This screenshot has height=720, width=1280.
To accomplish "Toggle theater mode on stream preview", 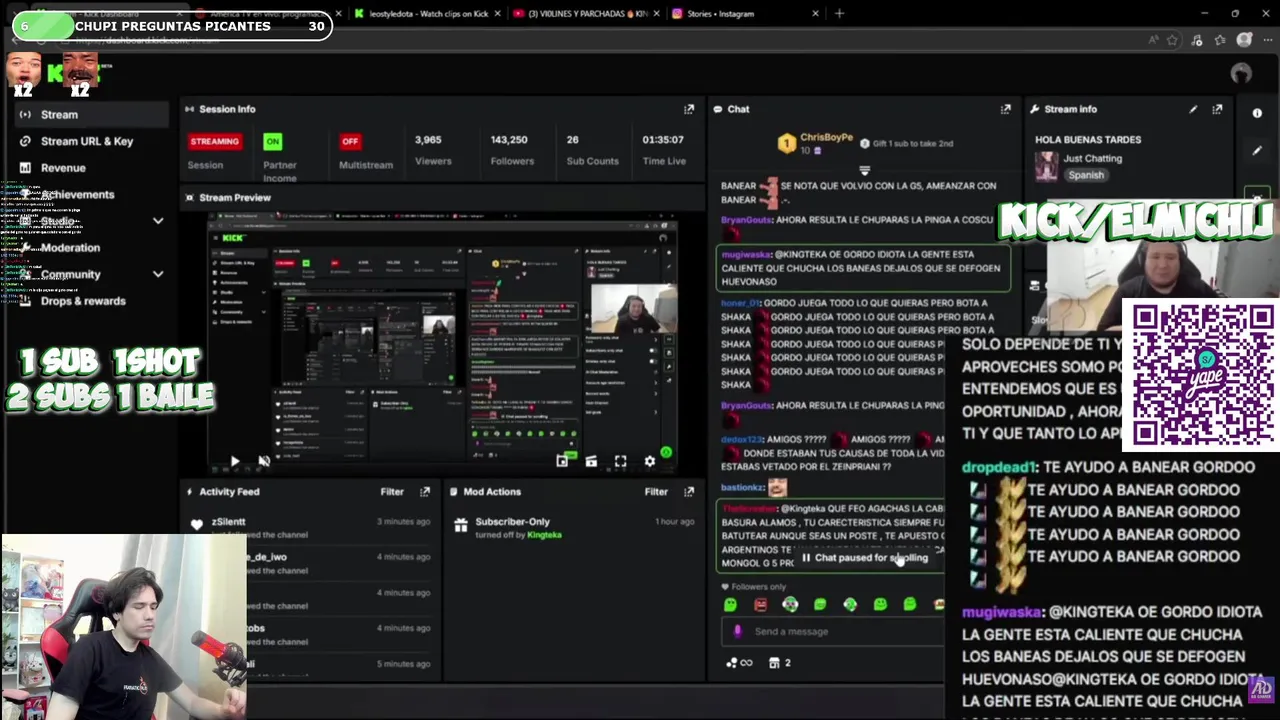I will [x=591, y=461].
